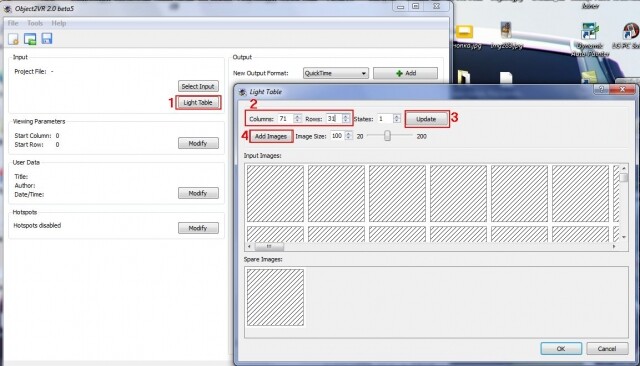Image resolution: width=640 pixels, height=366 pixels.
Task: Click the Light Table help question mark
Action: click(601, 89)
